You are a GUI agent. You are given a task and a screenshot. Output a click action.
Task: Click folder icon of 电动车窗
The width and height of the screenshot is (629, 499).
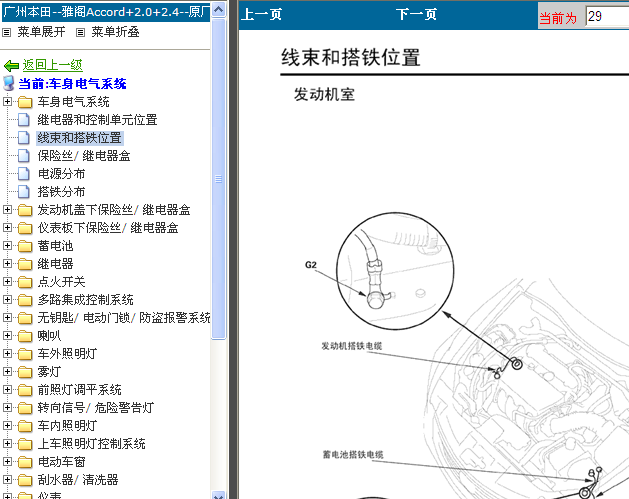click(25, 462)
